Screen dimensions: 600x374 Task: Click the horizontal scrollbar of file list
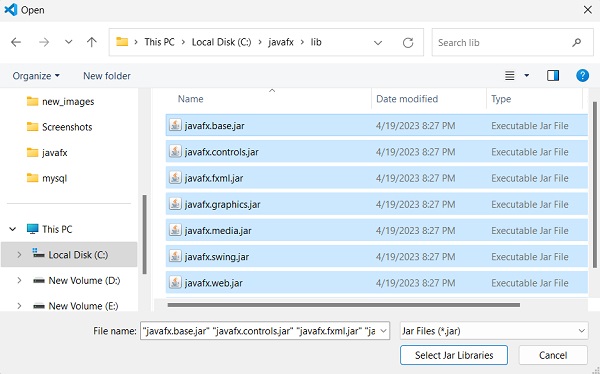[344, 305]
